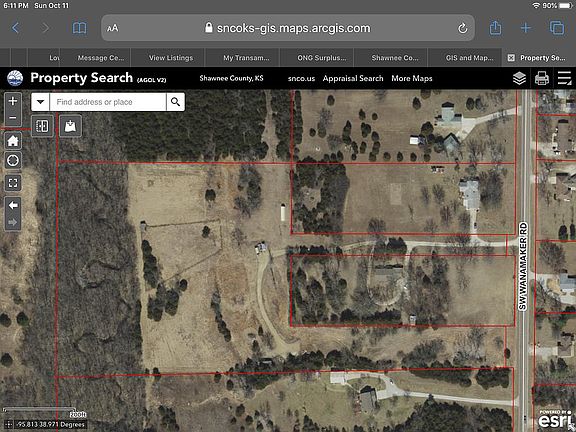The height and width of the screenshot is (432, 576).
Task: Switch to the View Listings tab
Action: pyautogui.click(x=169, y=58)
